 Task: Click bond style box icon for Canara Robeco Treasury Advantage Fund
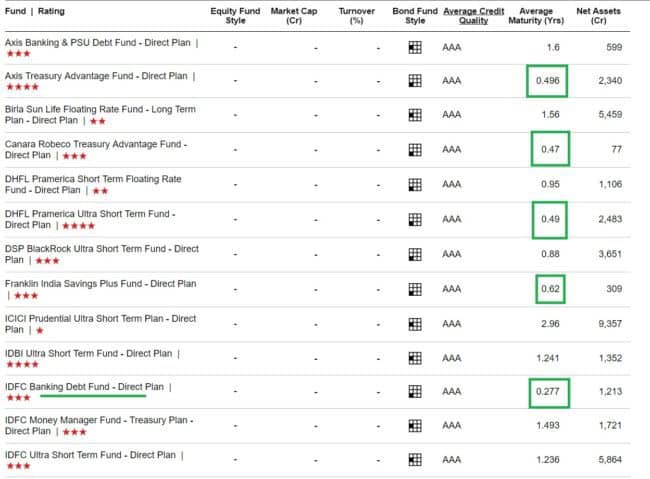pos(415,150)
